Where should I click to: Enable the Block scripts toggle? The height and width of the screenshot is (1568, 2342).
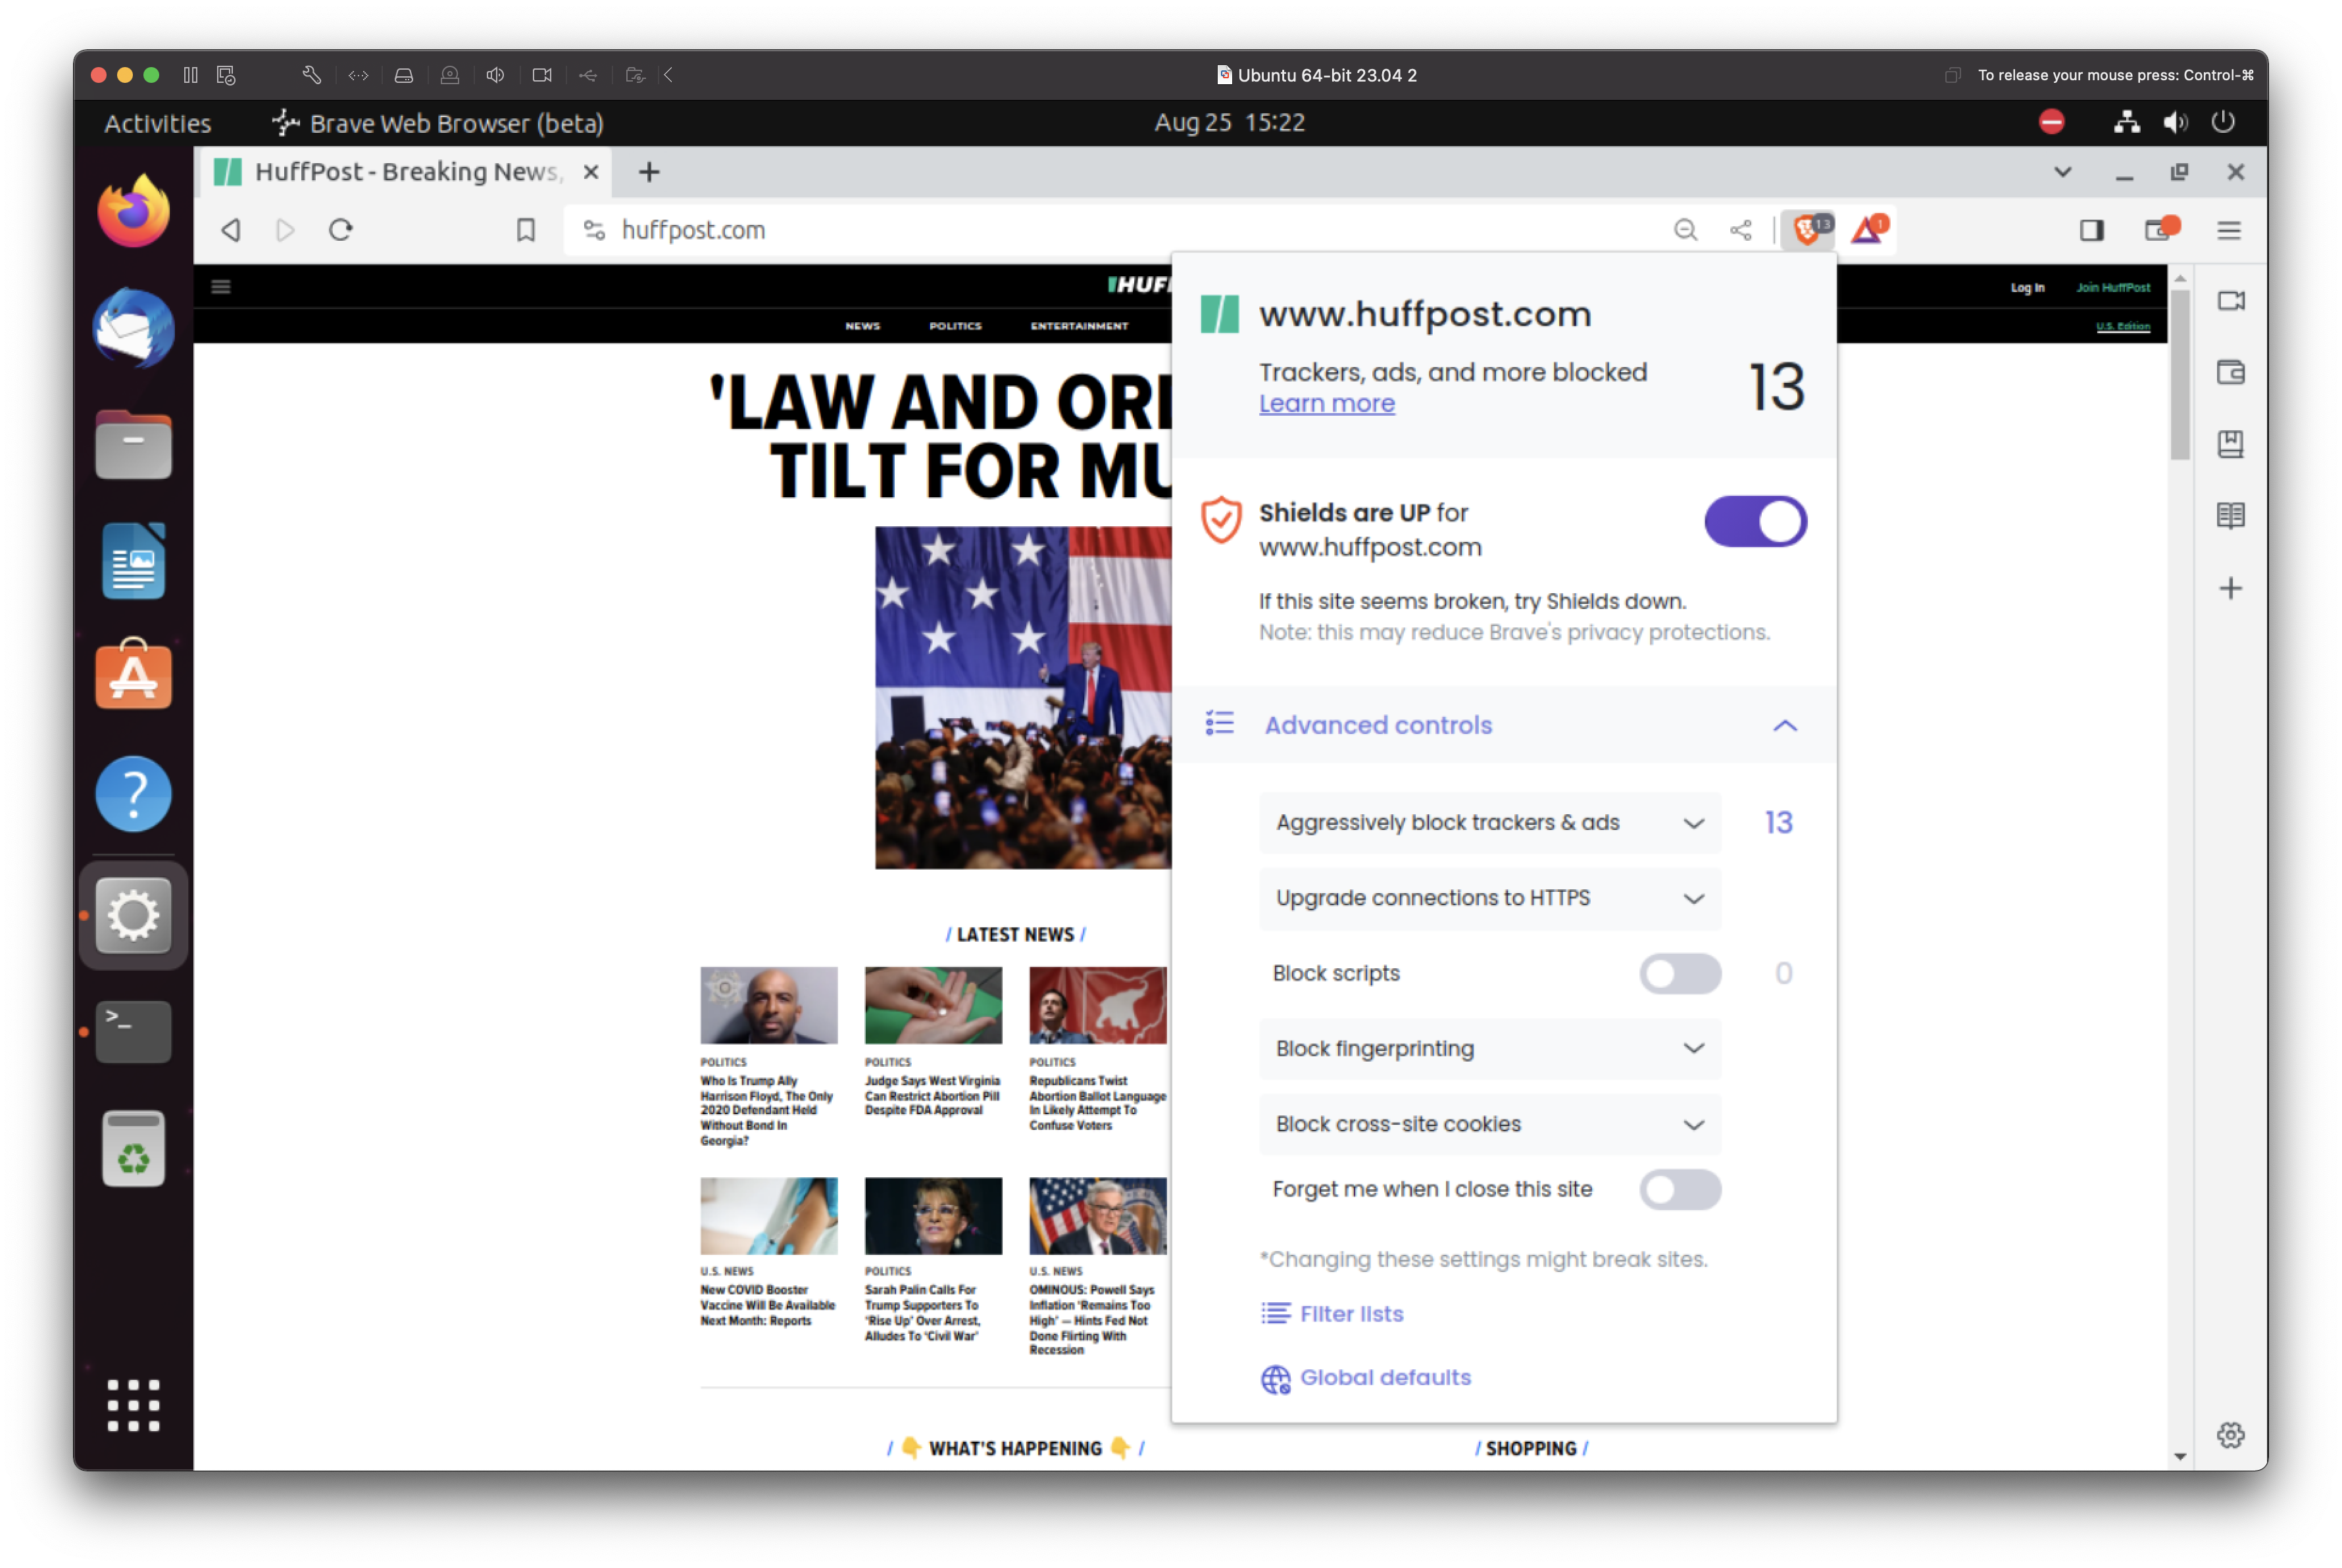click(1680, 973)
